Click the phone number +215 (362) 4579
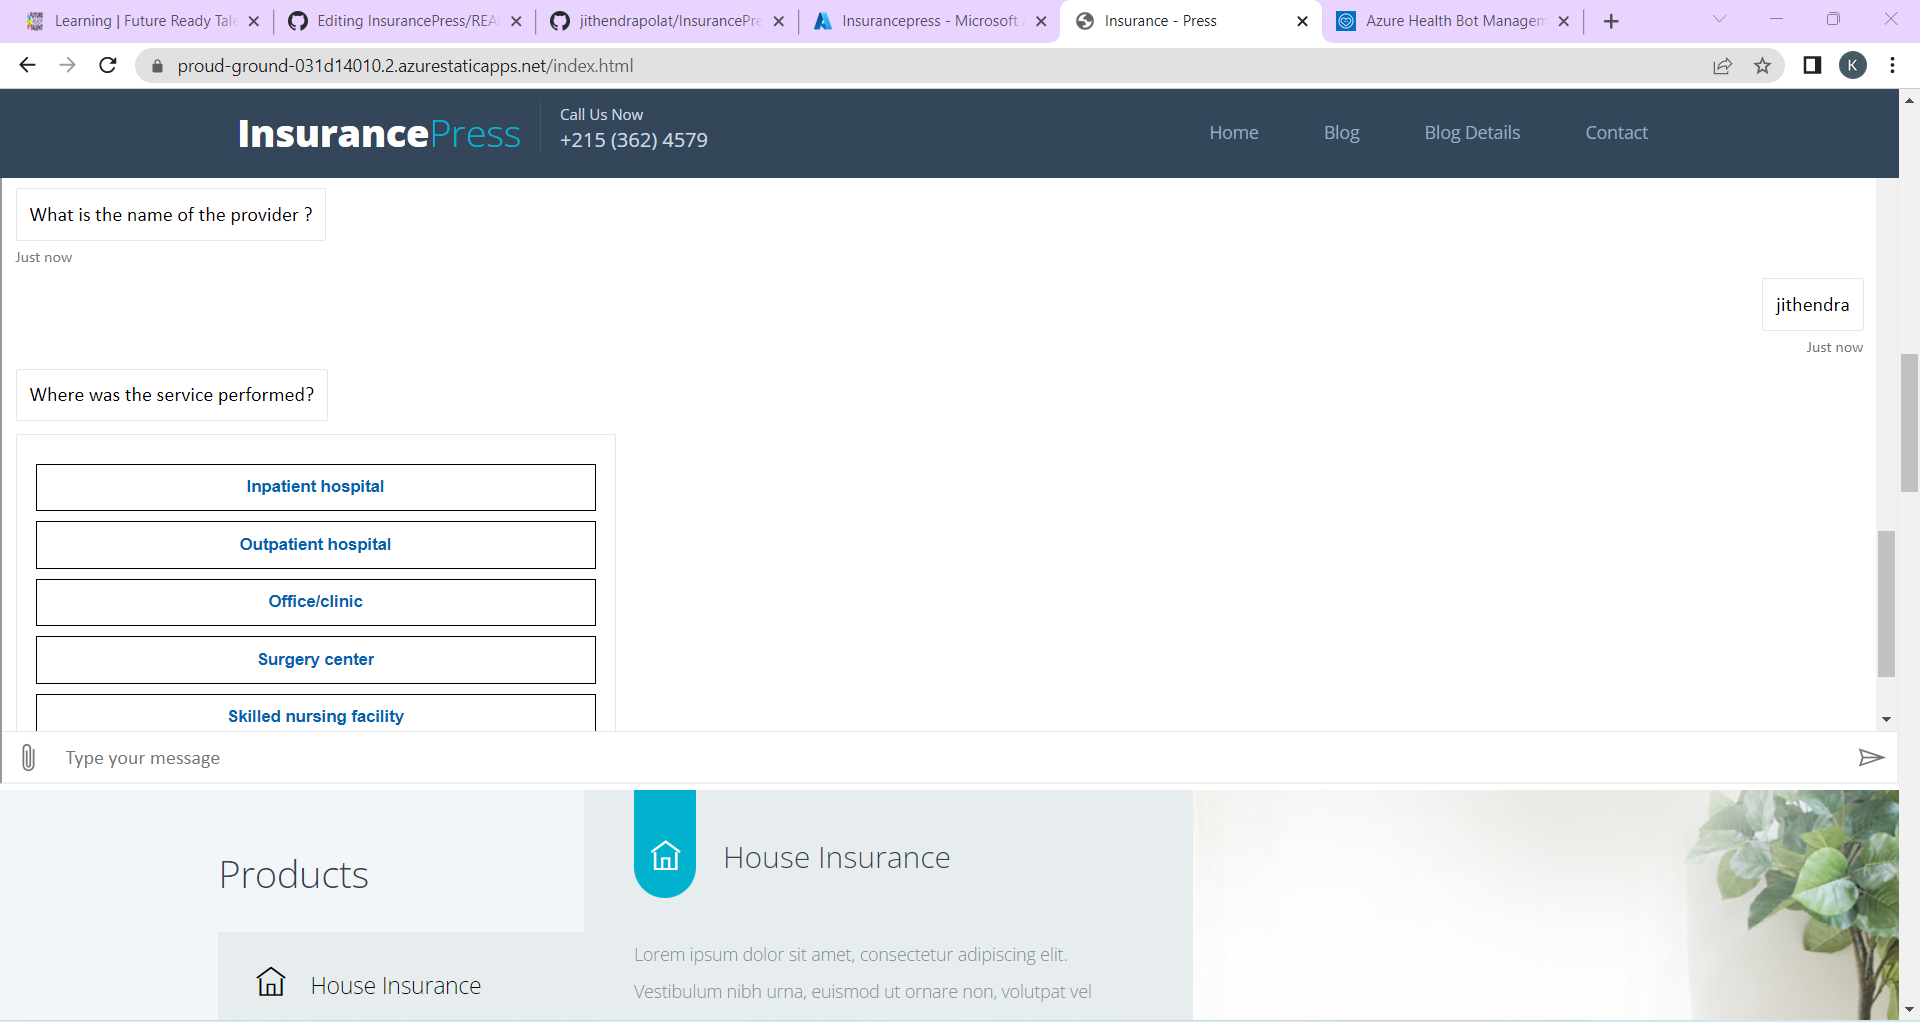1920x1022 pixels. point(634,140)
